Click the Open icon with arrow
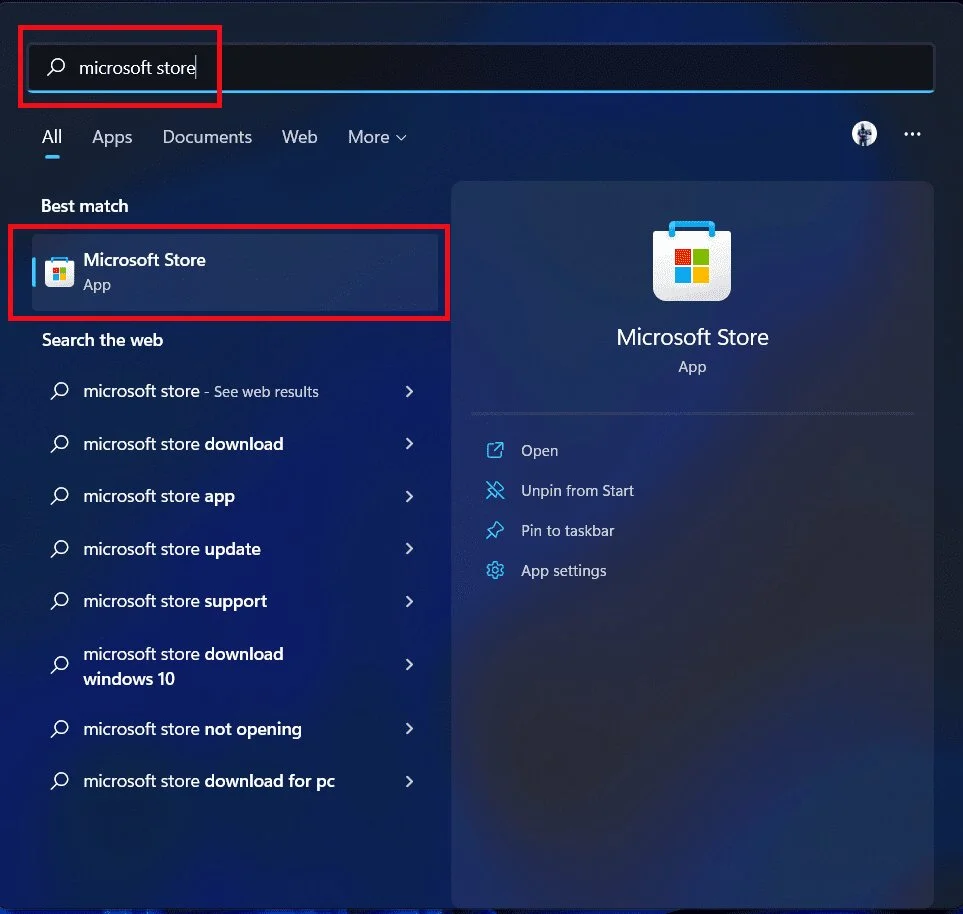The image size is (963, 914). click(x=495, y=450)
